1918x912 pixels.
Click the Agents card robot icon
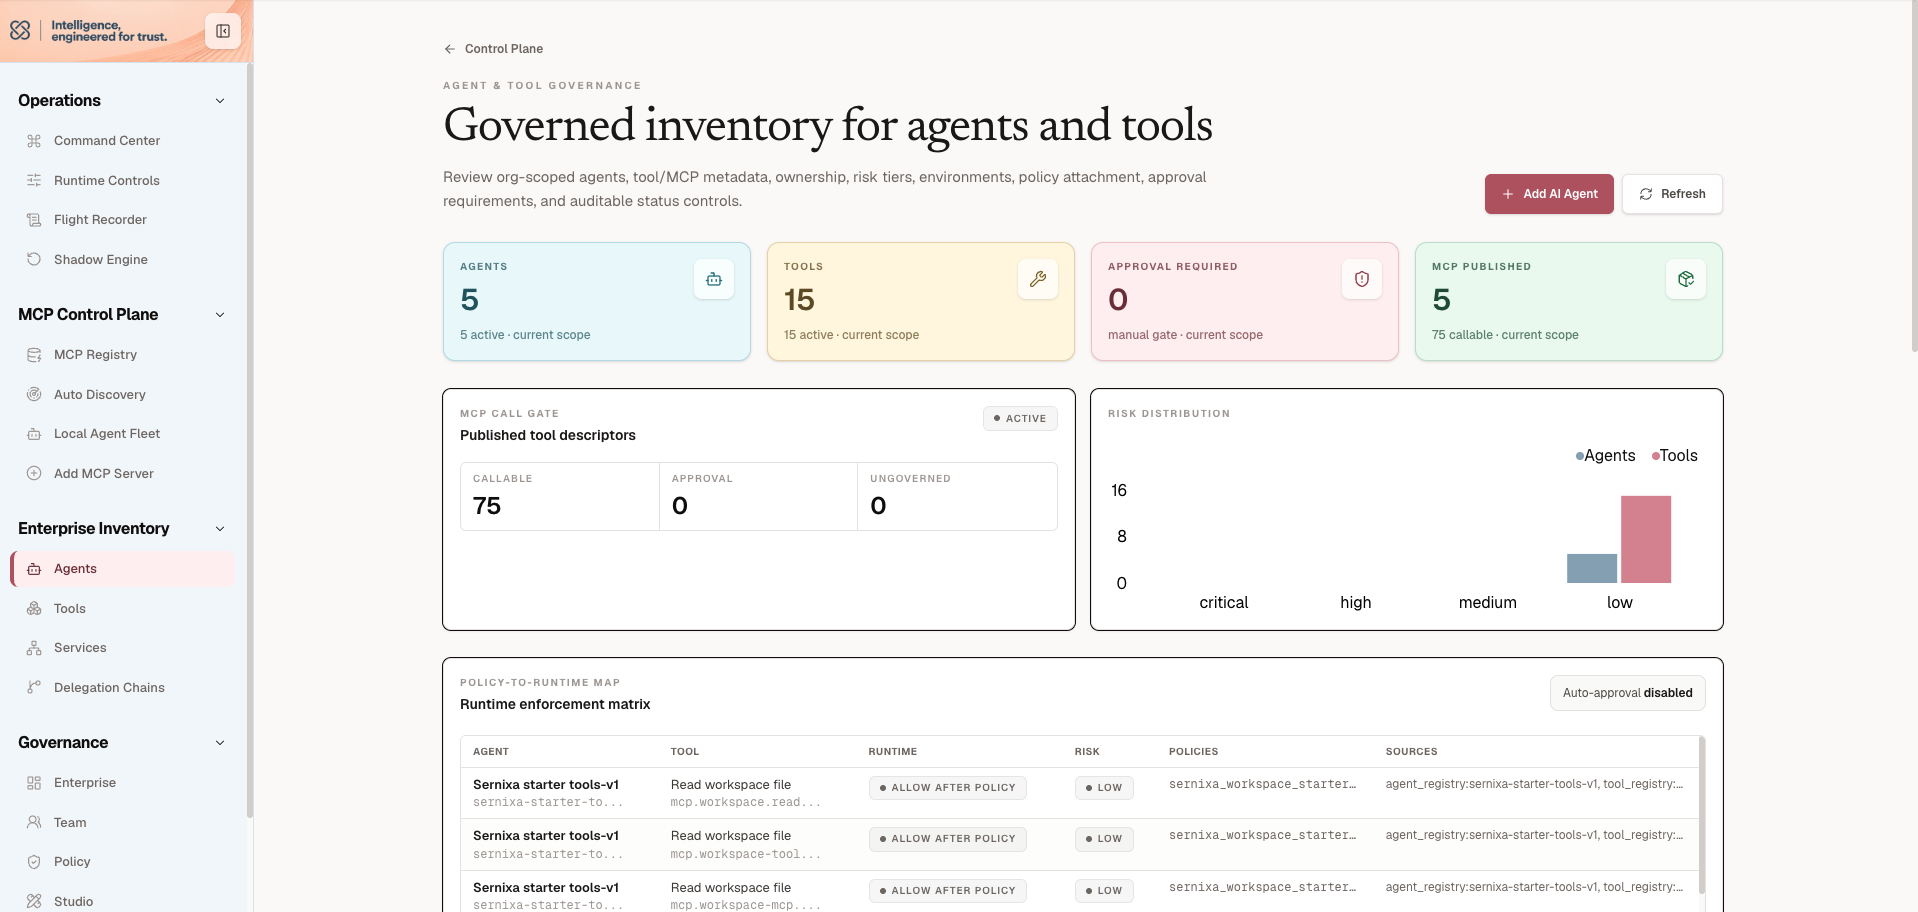[714, 279]
